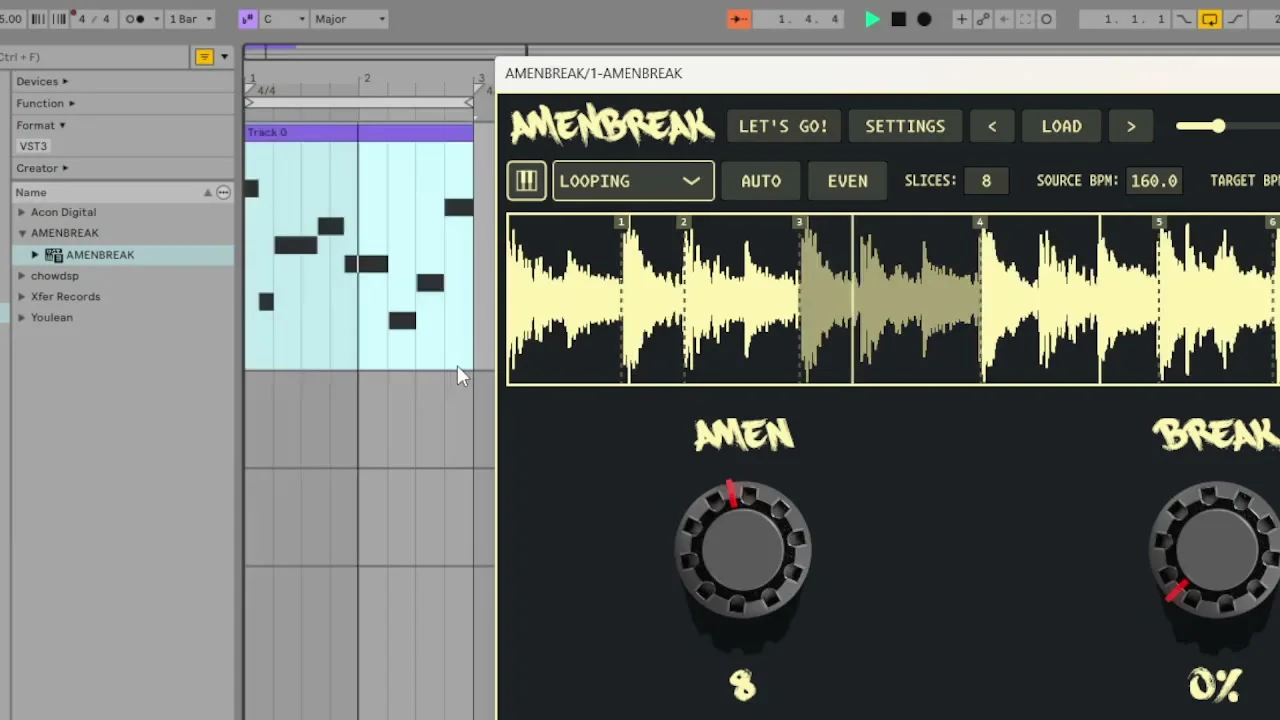Click slice marker 4 in the waveform

pos(980,222)
